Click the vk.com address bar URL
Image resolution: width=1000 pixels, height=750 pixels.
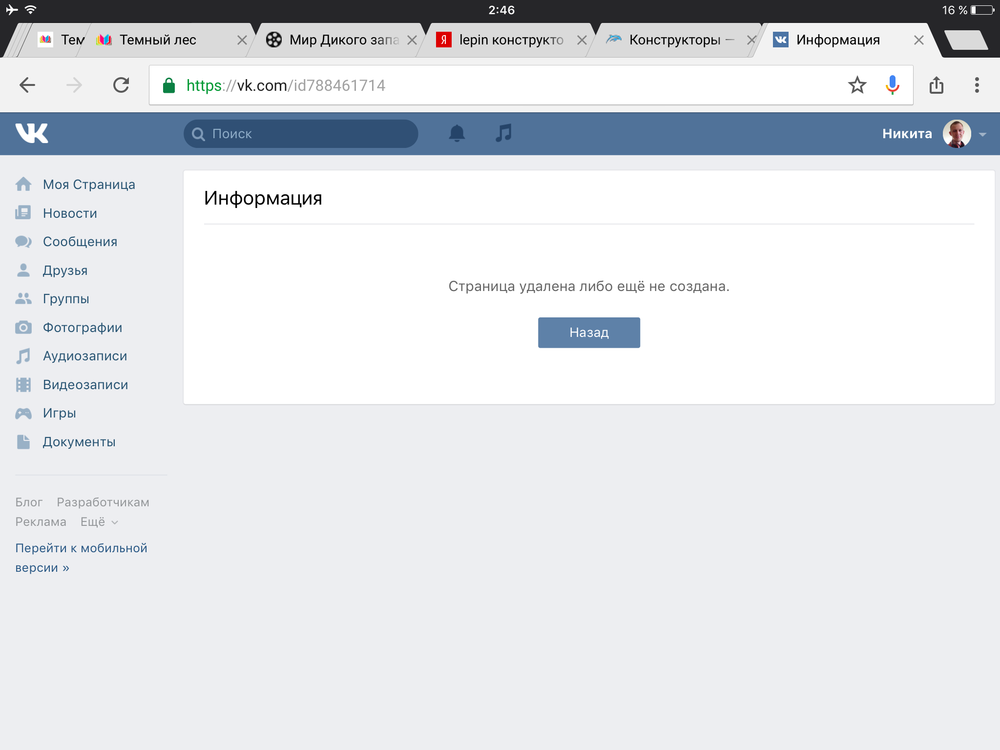coord(286,85)
